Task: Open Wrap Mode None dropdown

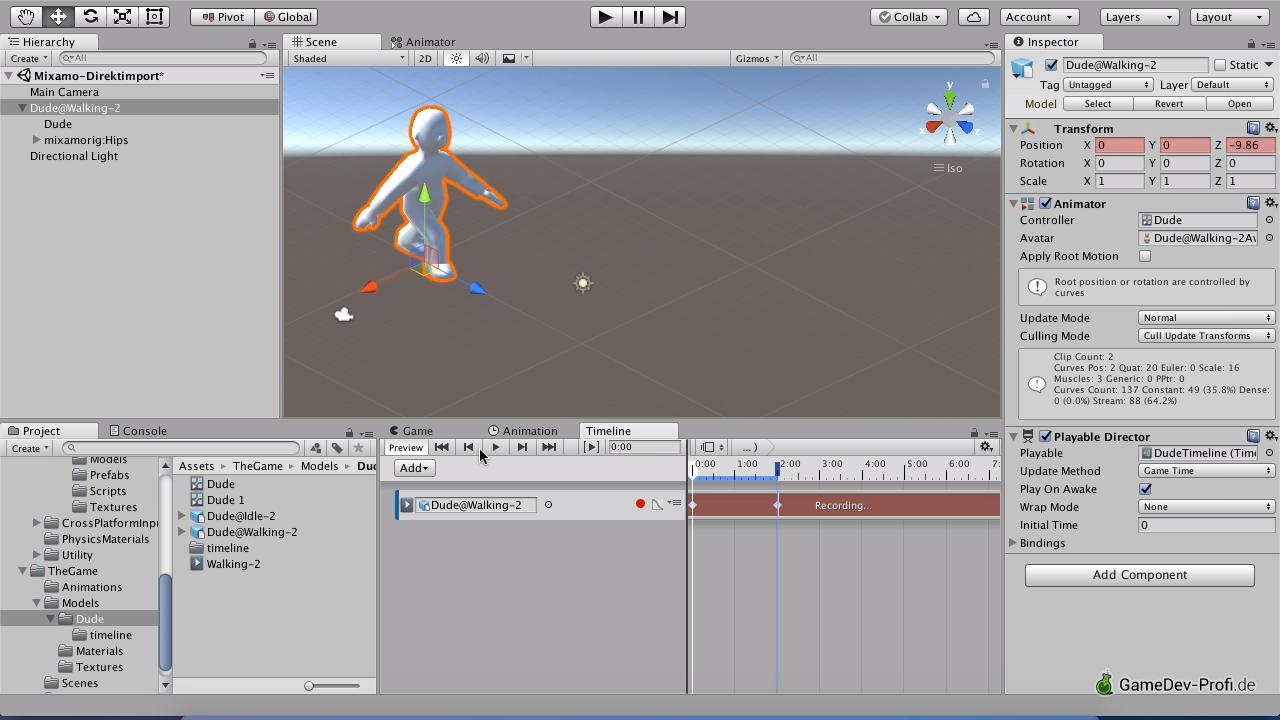Action: 1207,507
